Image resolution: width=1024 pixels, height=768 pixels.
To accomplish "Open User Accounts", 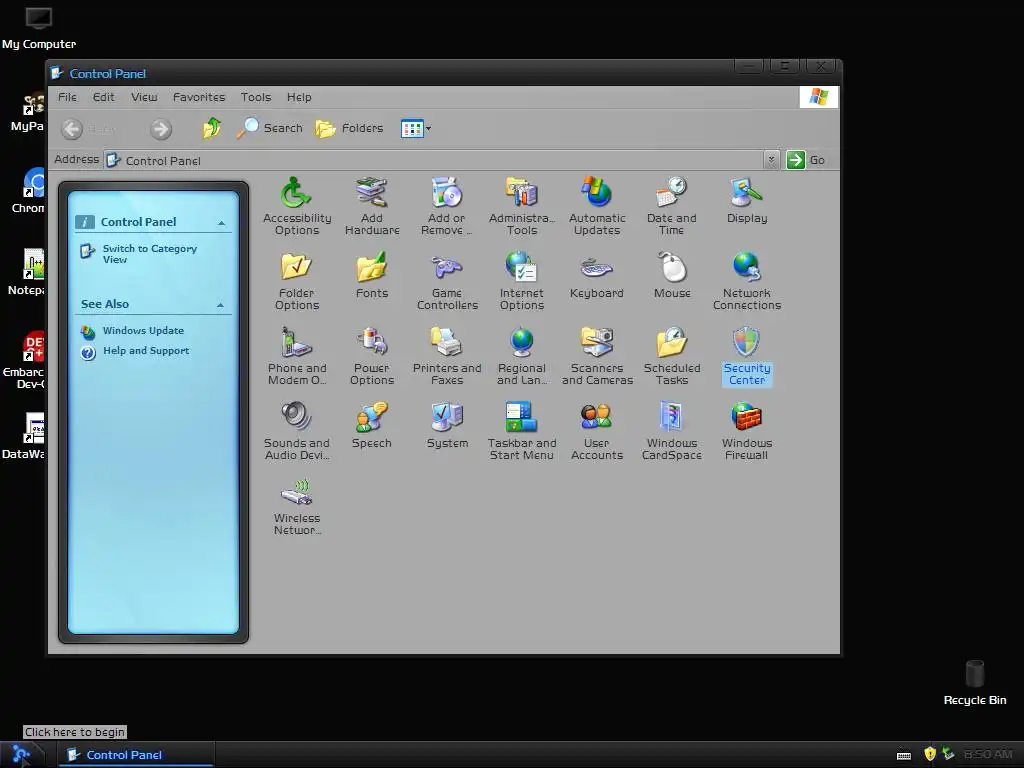I will [597, 430].
